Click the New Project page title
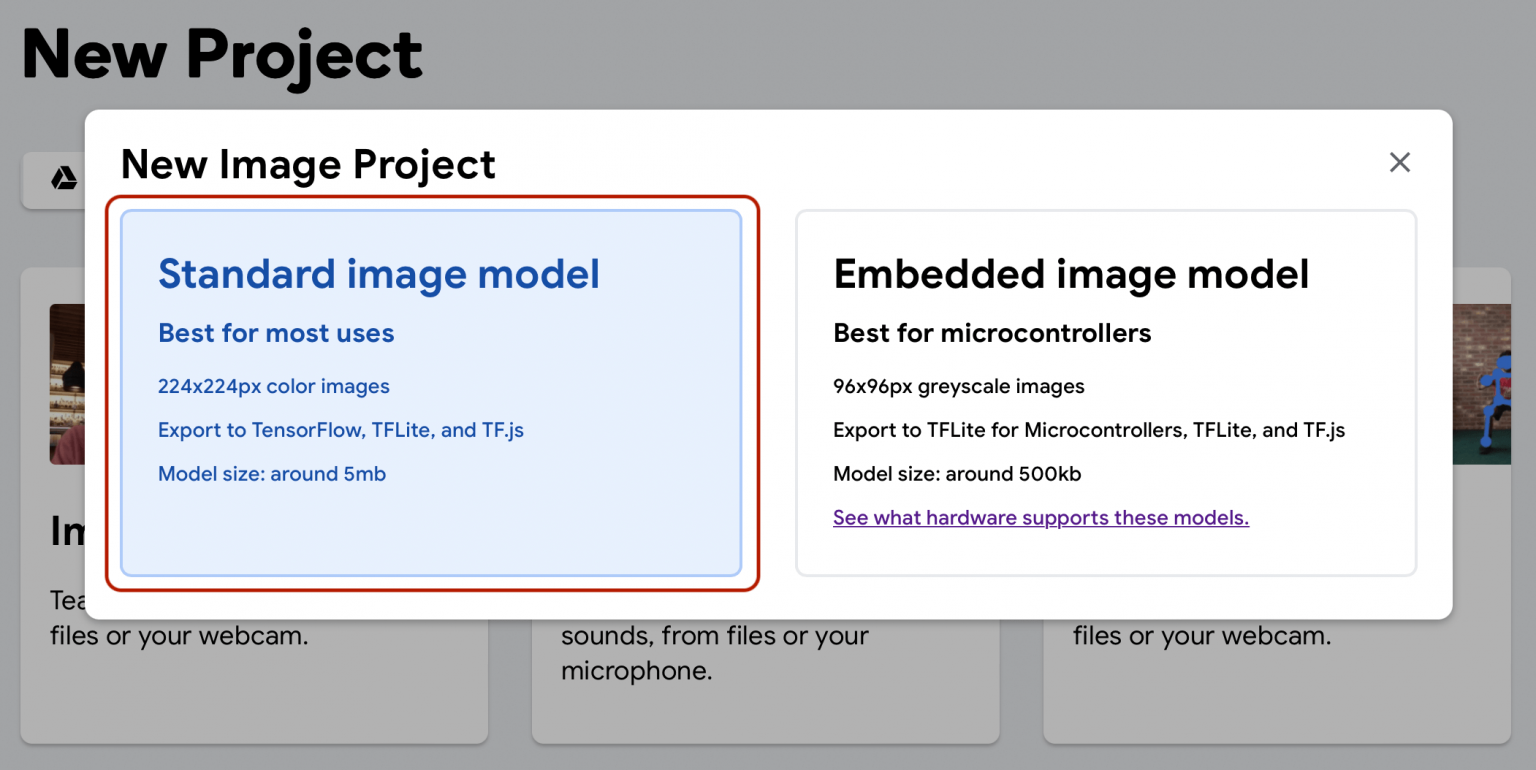This screenshot has width=1536, height=770. tap(221, 53)
